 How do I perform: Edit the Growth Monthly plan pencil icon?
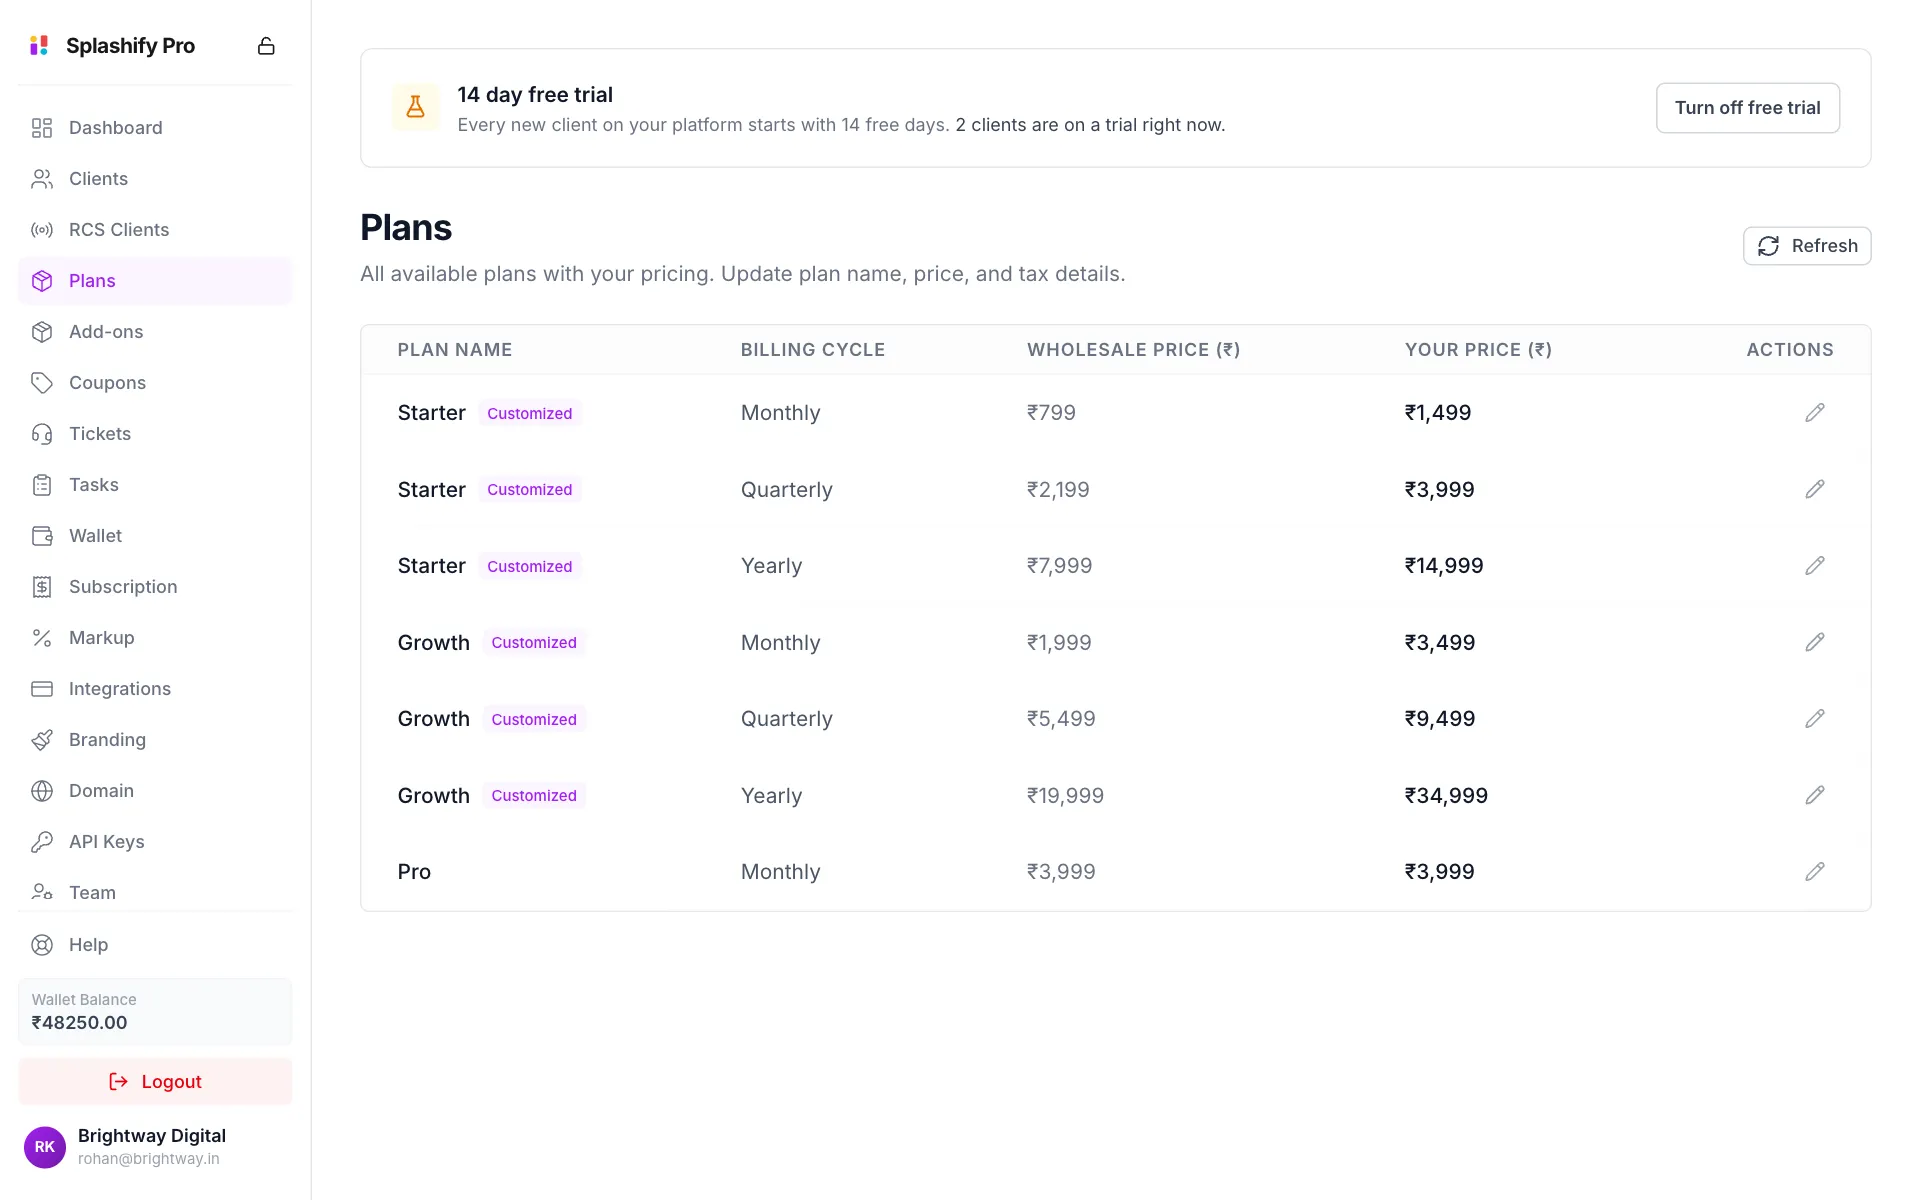click(x=1815, y=642)
